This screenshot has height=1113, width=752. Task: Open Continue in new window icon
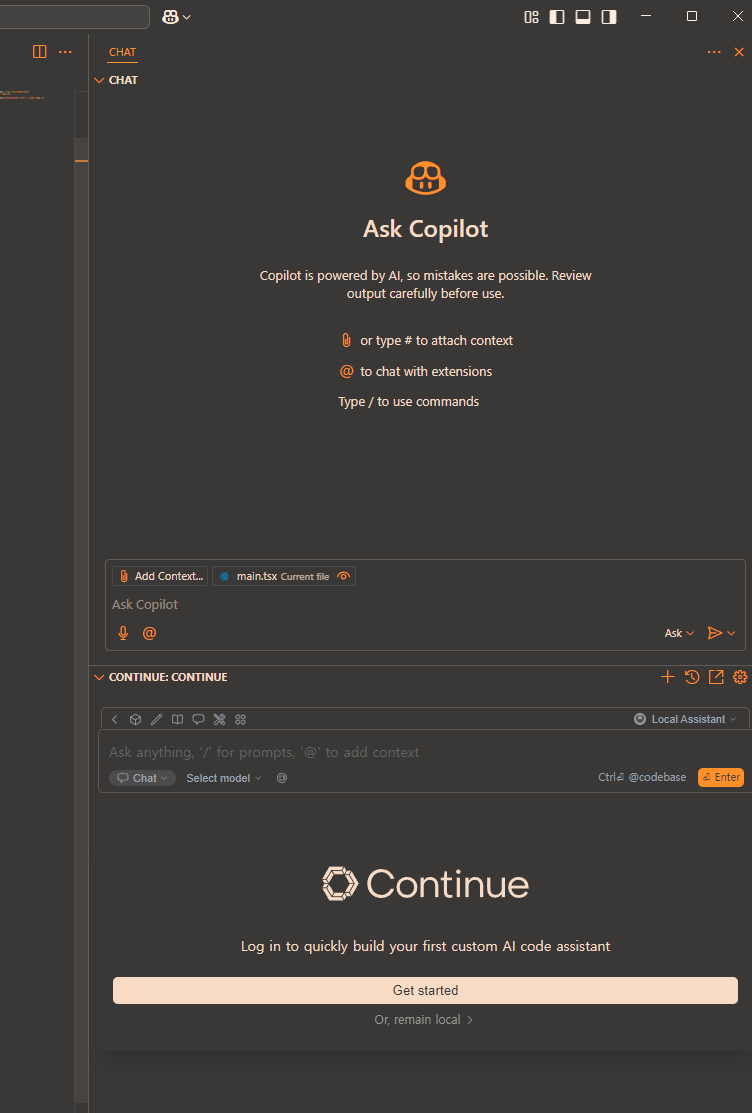point(716,677)
